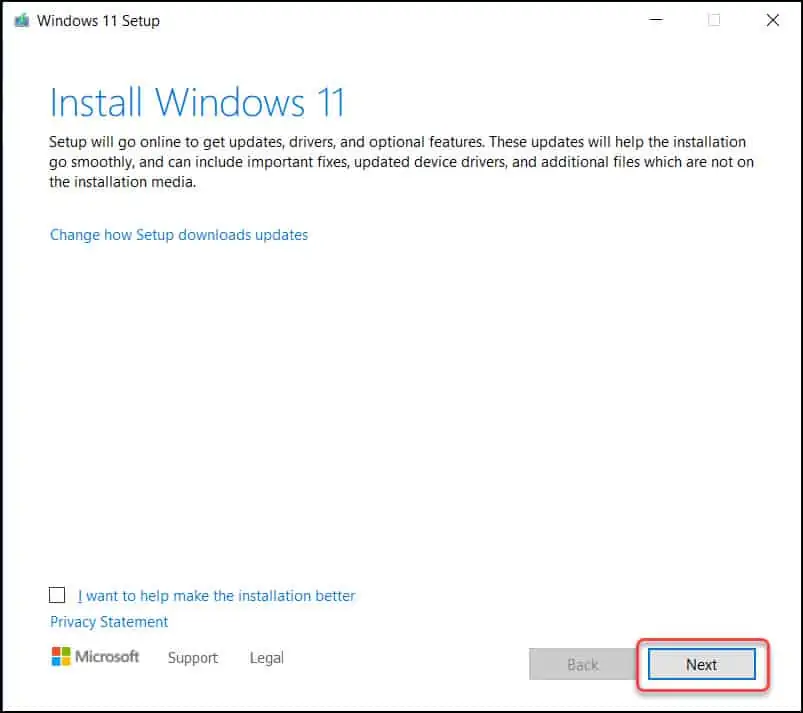Click the Windows 11 Setup title text
The height and width of the screenshot is (713, 803).
[98, 20]
